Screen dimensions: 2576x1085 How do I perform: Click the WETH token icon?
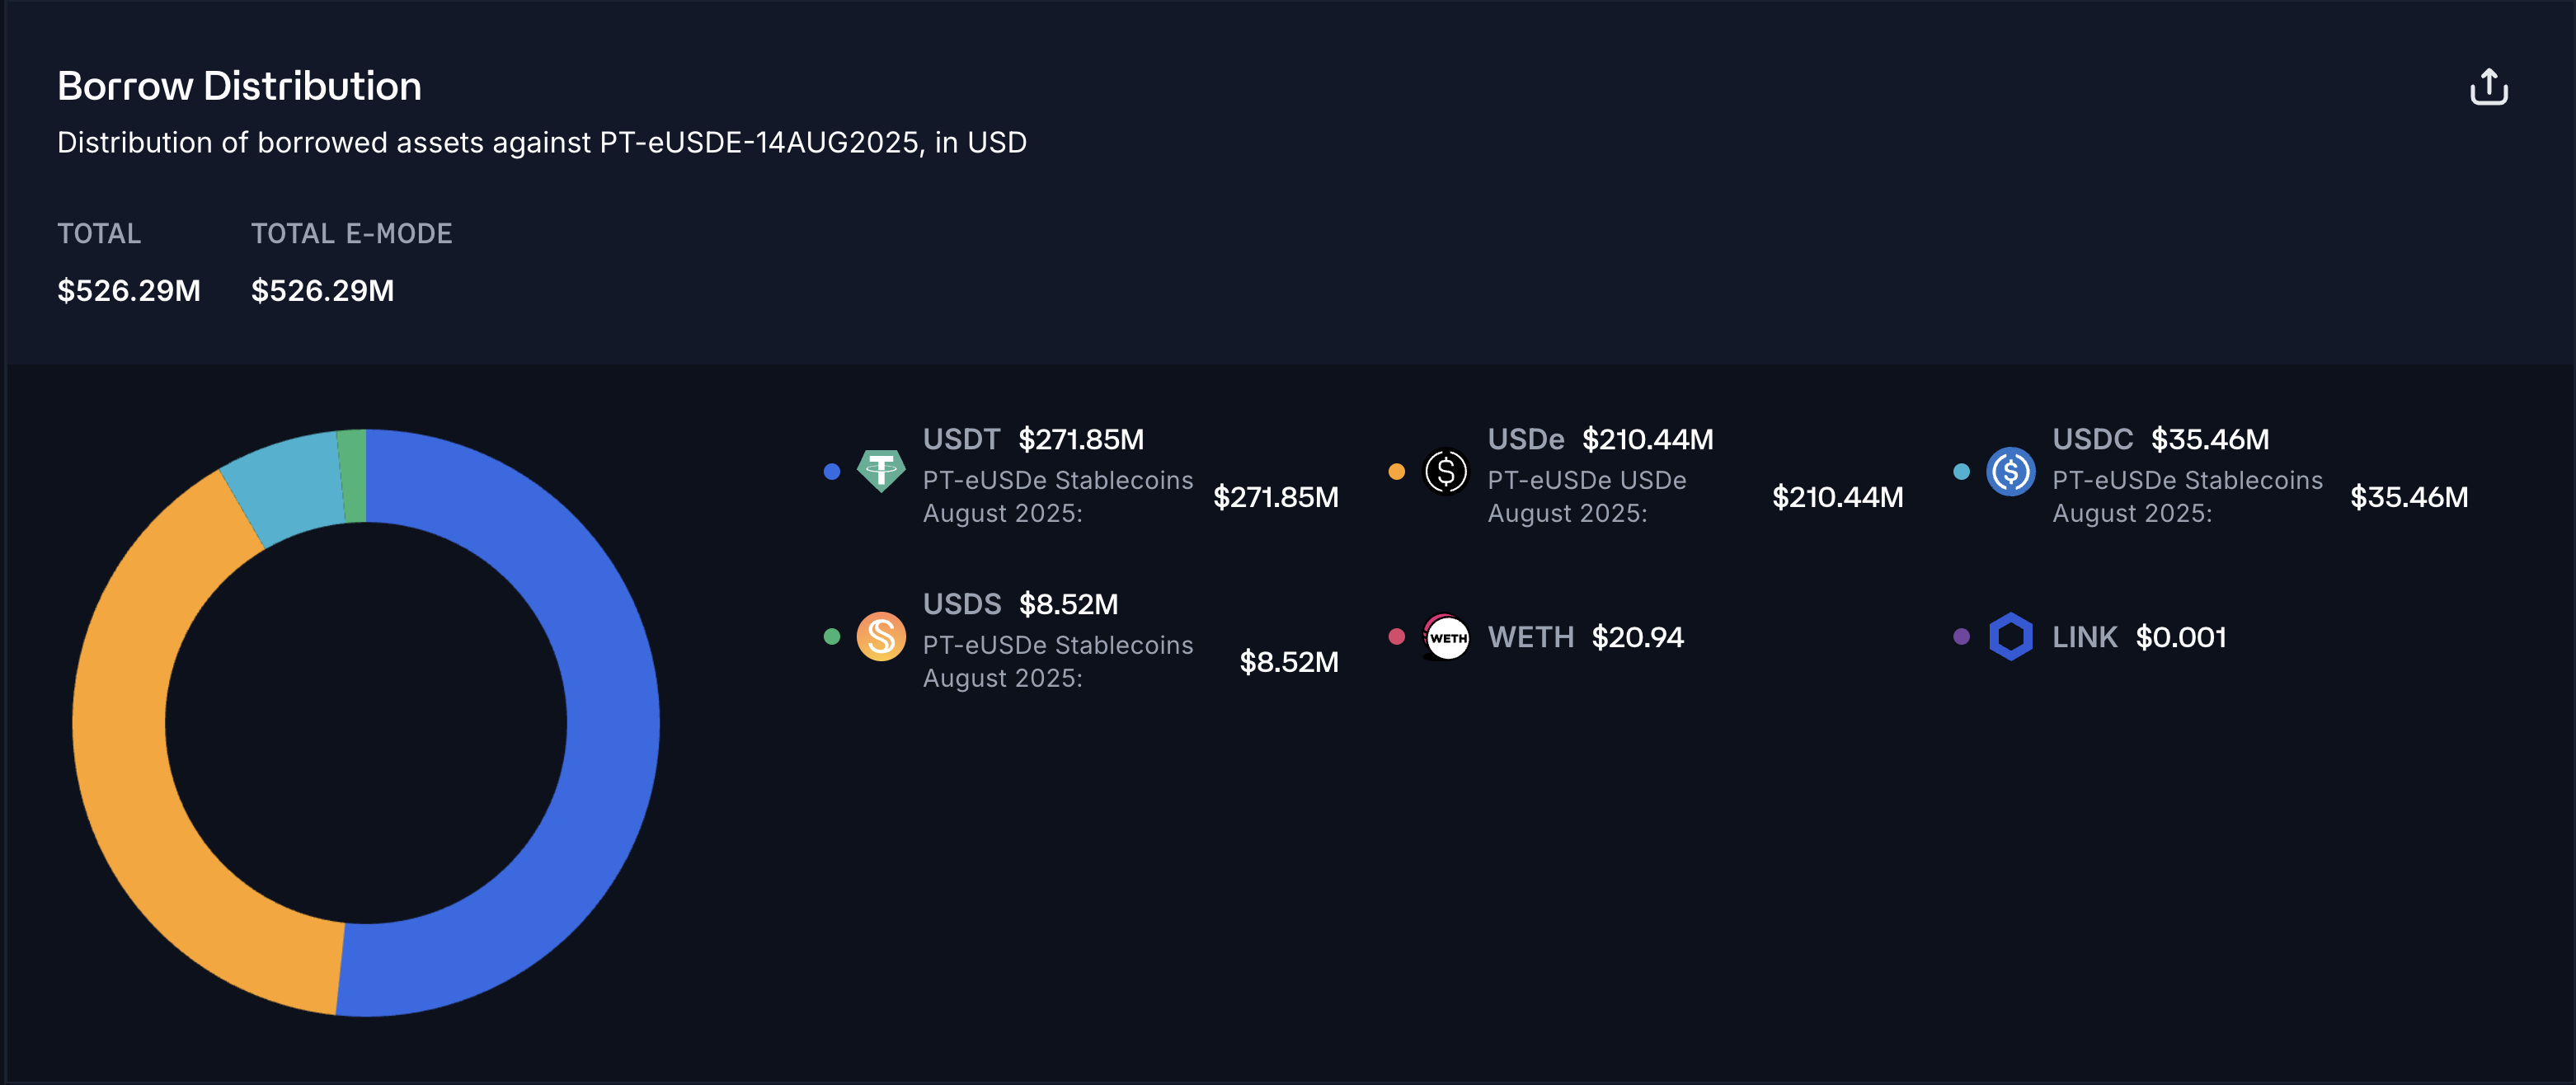(1445, 636)
